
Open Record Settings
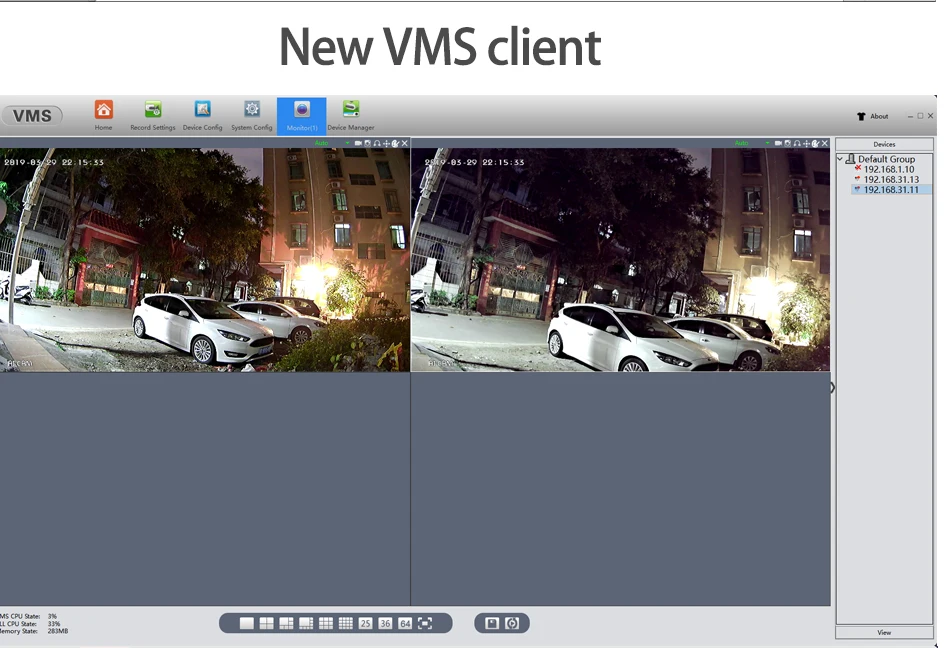[153, 116]
